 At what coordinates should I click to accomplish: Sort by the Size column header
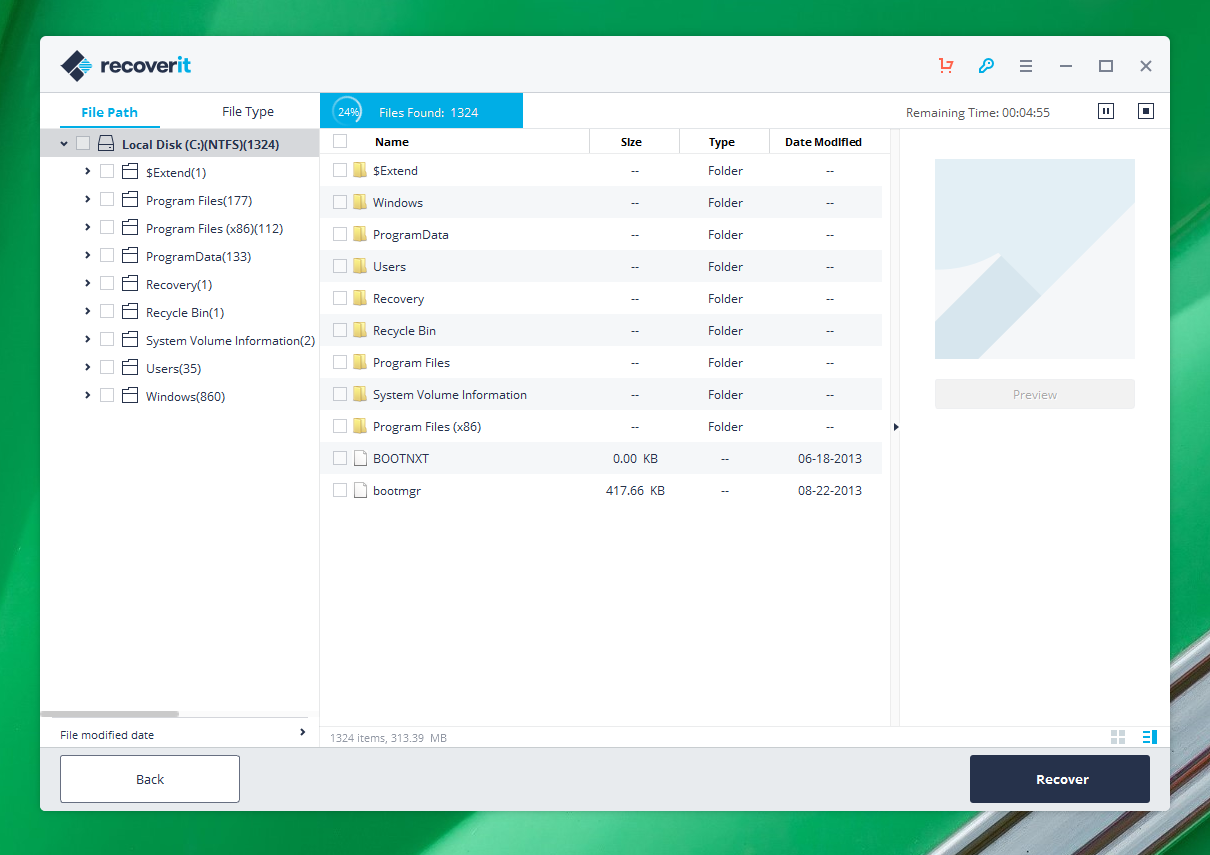(631, 142)
